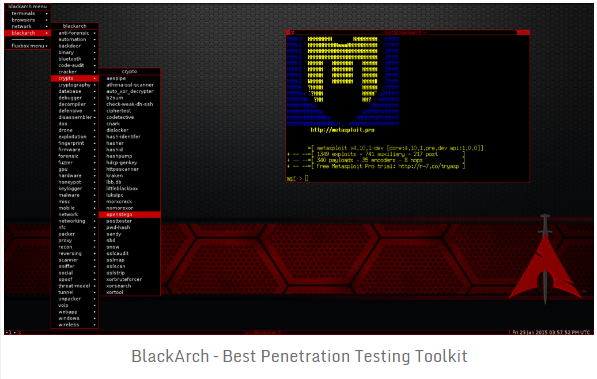The image size is (597, 379).
Task: Open the honeypot category
Action: pyautogui.click(x=75, y=182)
